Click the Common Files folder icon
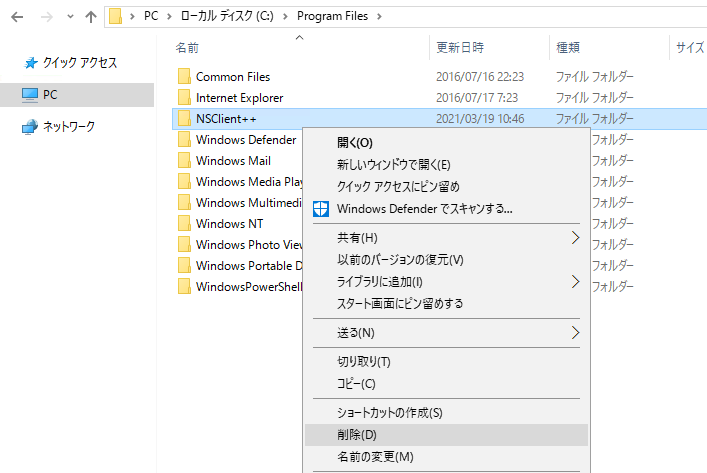Screen dimensions: 707x473 pyautogui.click(x=184, y=77)
